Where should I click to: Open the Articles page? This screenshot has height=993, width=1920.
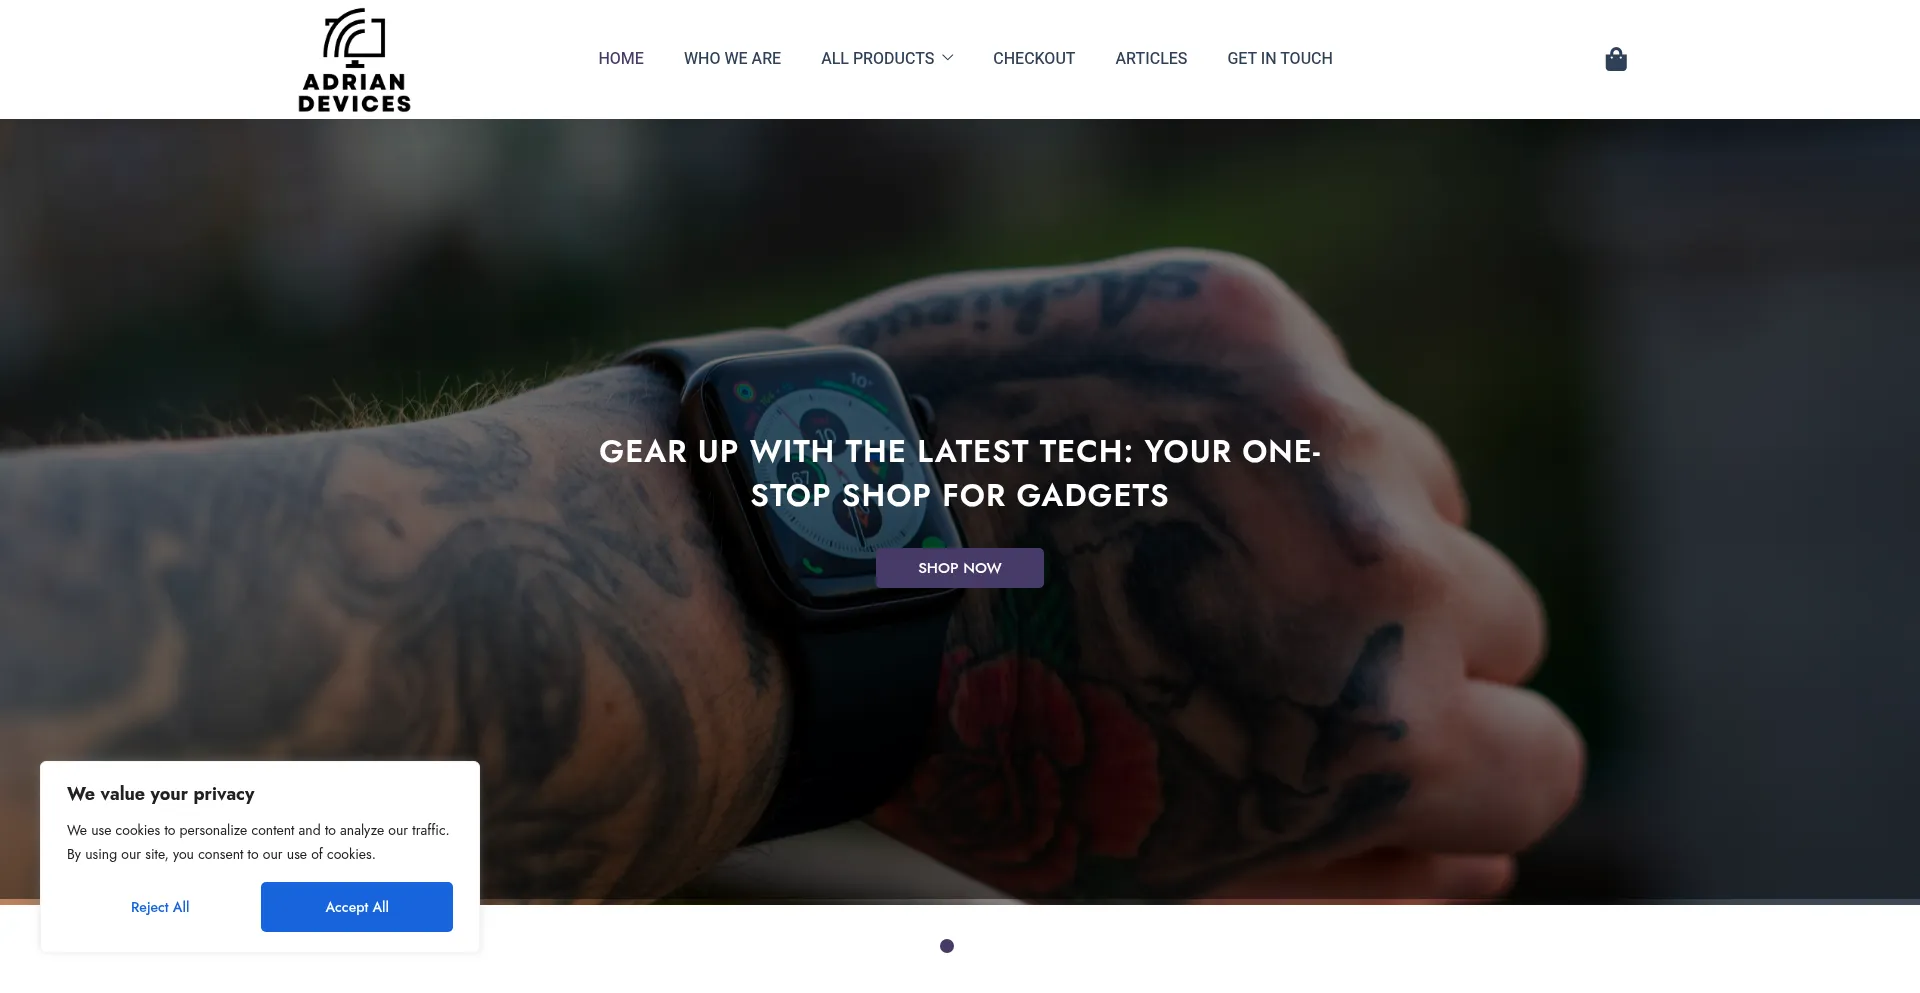click(x=1151, y=59)
